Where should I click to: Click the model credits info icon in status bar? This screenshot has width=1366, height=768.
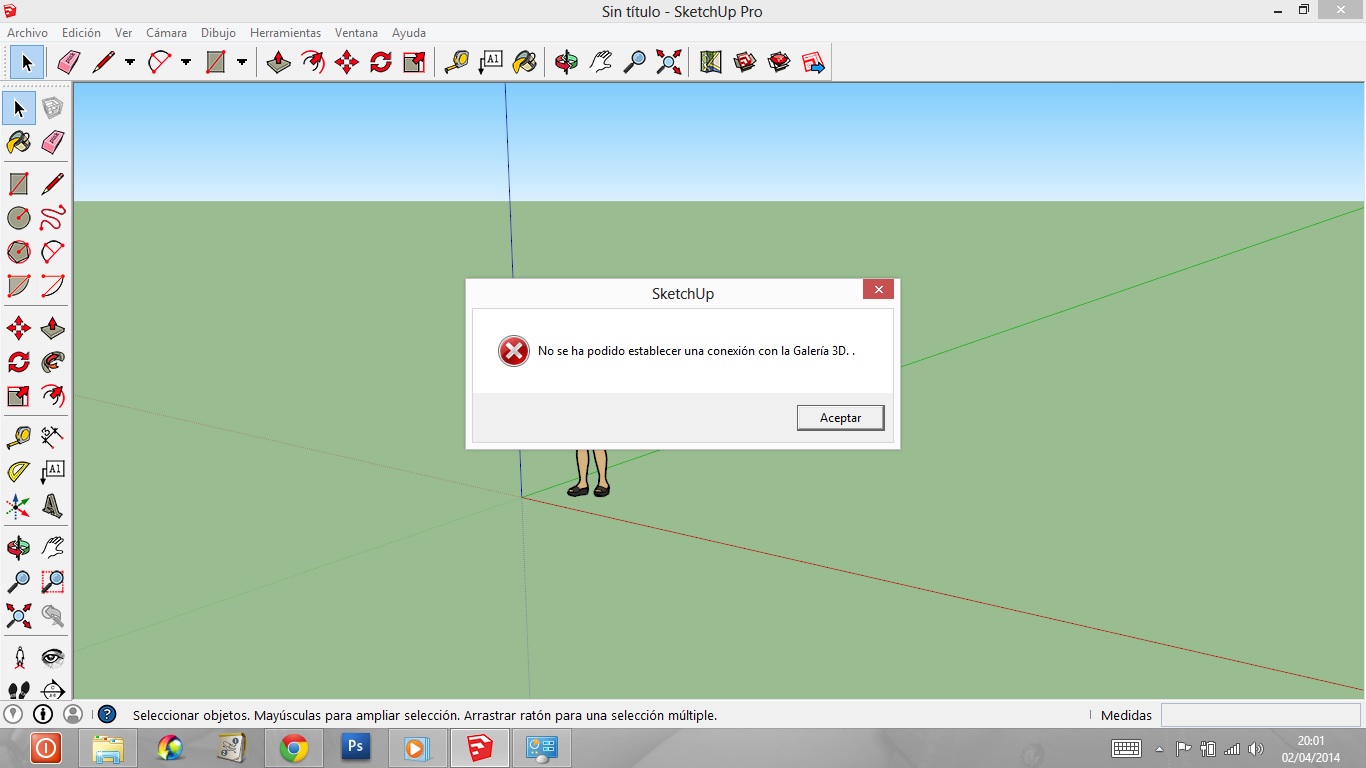(x=43, y=714)
